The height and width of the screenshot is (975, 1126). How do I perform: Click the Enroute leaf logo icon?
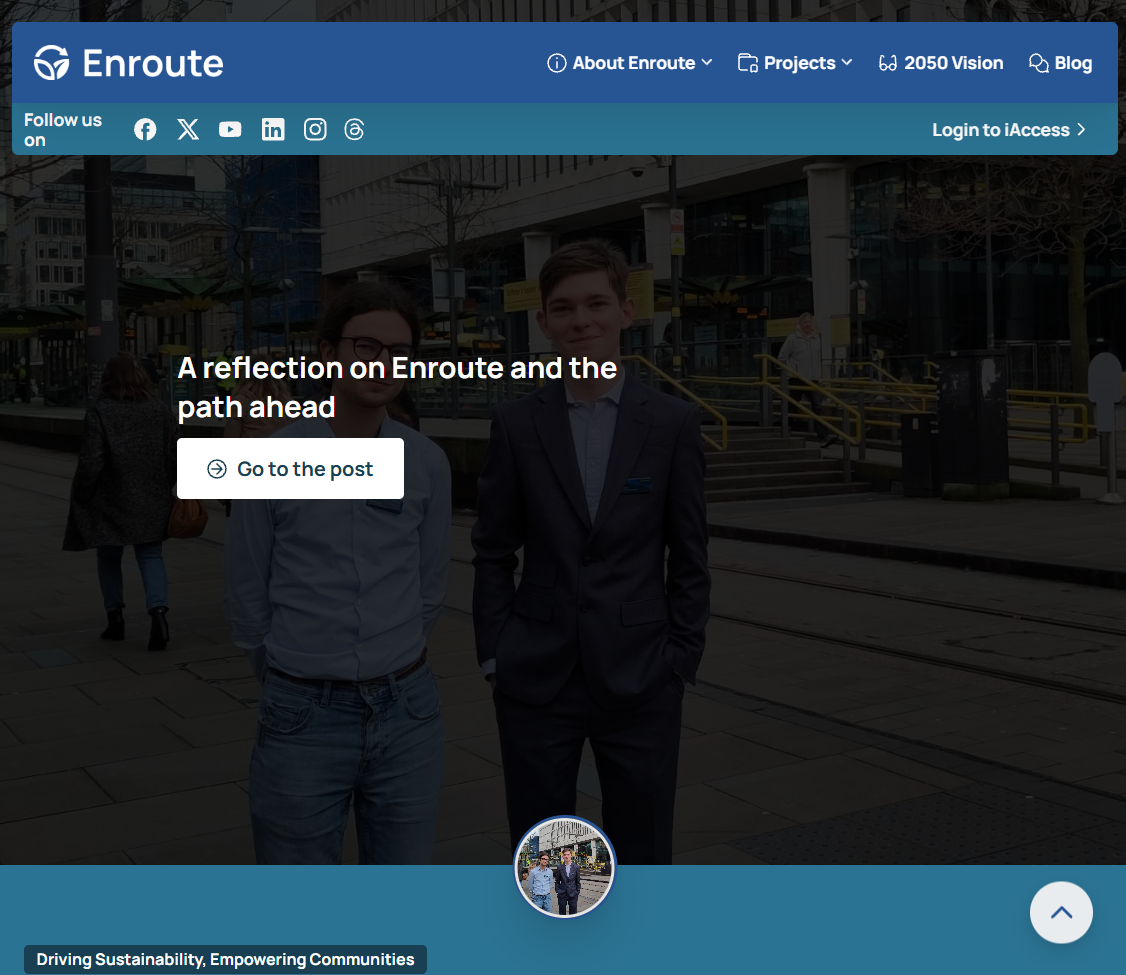pyautogui.click(x=52, y=63)
